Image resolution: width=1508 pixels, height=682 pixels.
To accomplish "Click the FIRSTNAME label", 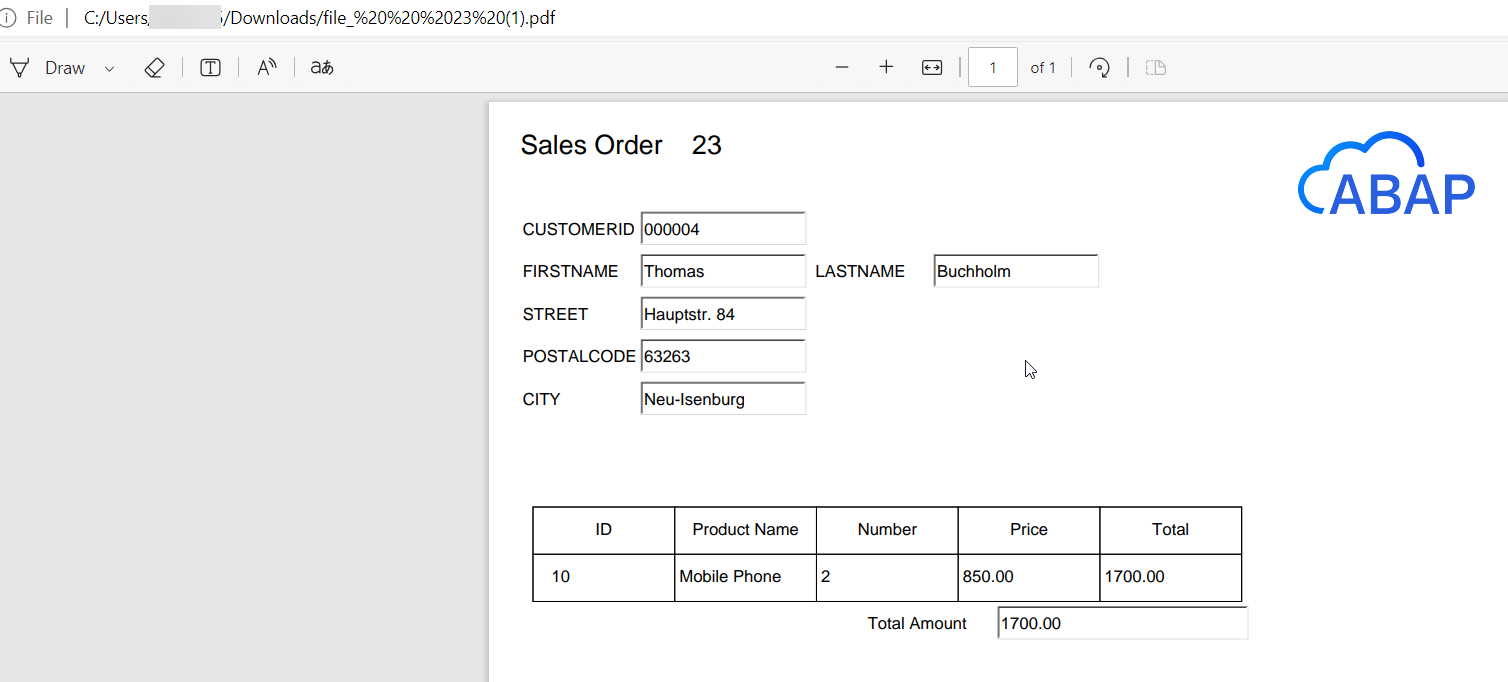I will click(571, 272).
